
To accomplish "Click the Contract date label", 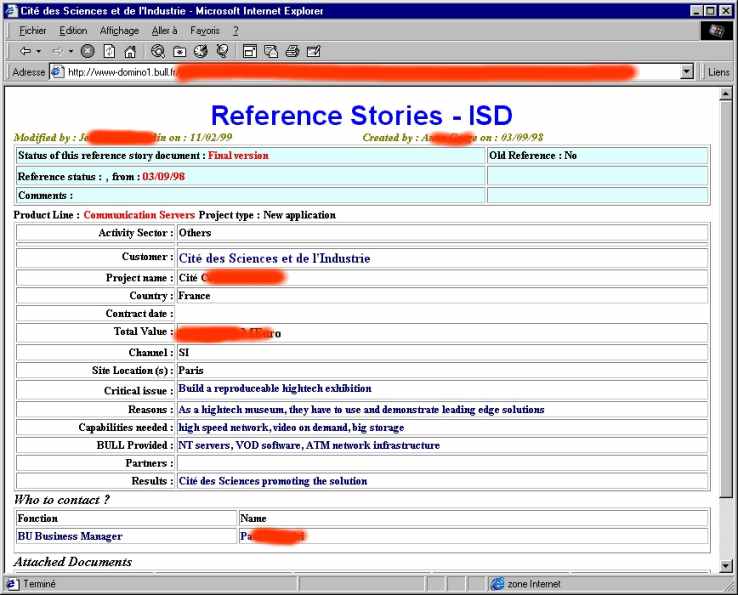I will tap(139, 314).
